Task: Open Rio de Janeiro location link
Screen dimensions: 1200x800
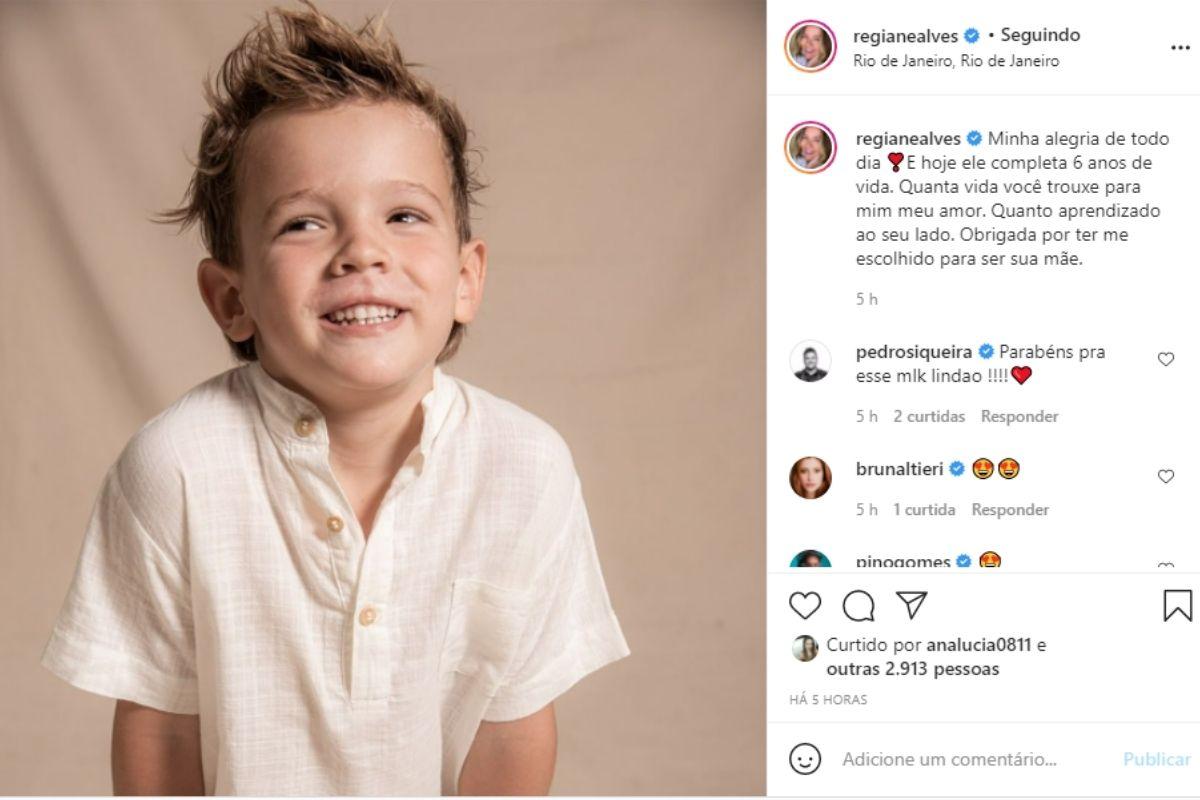Action: (x=956, y=61)
